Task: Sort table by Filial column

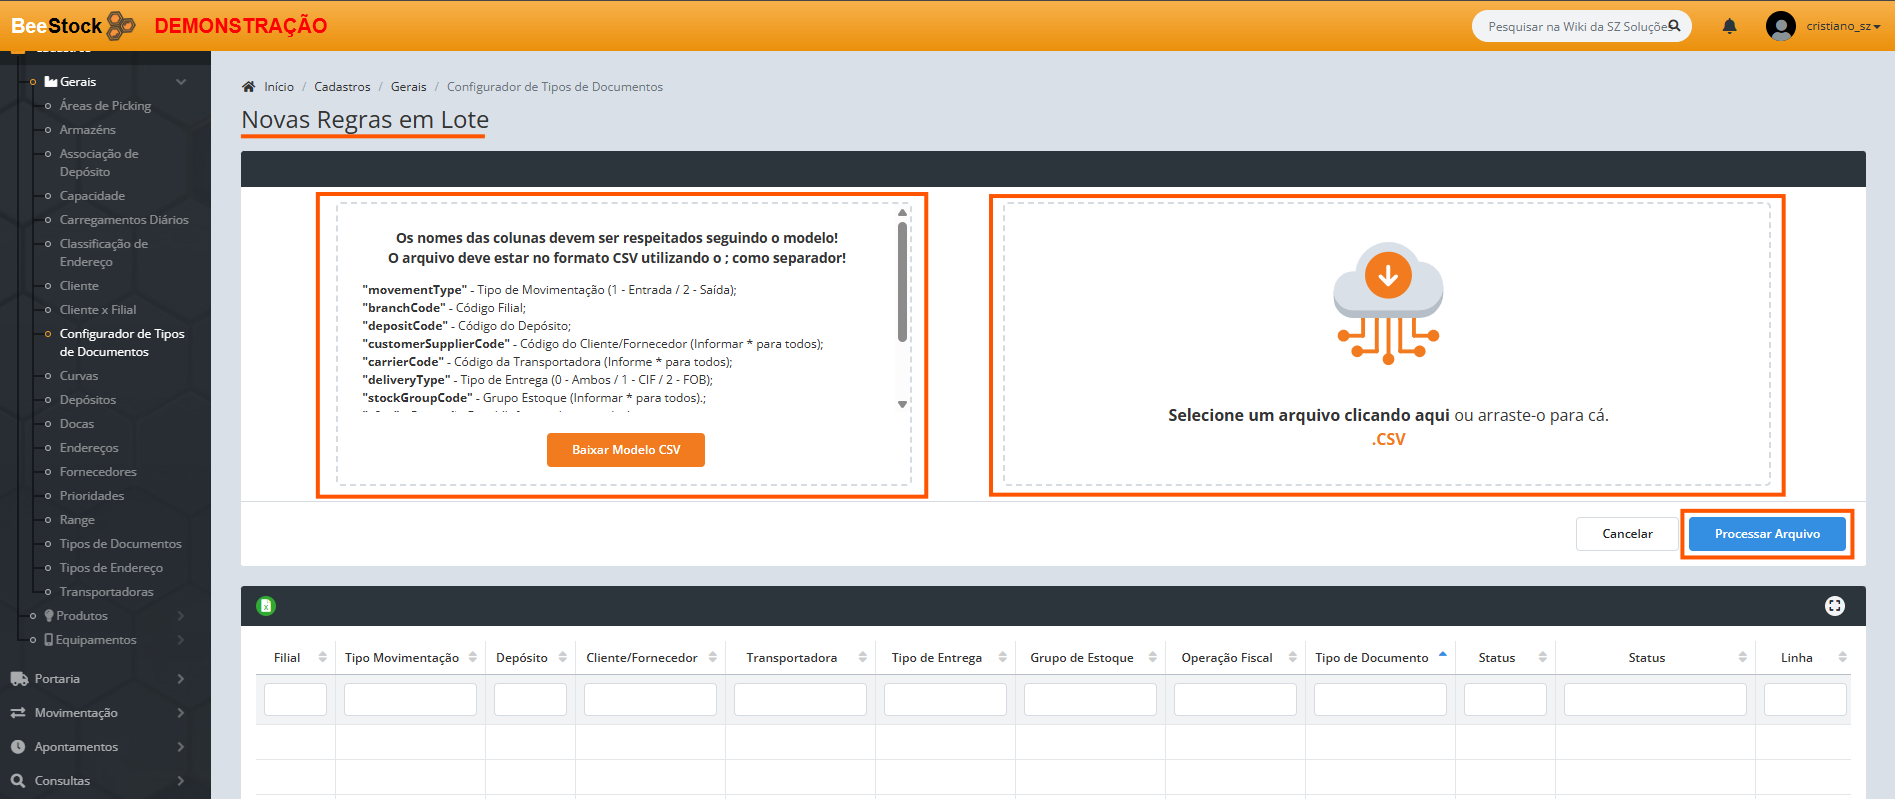Action: click(x=288, y=658)
